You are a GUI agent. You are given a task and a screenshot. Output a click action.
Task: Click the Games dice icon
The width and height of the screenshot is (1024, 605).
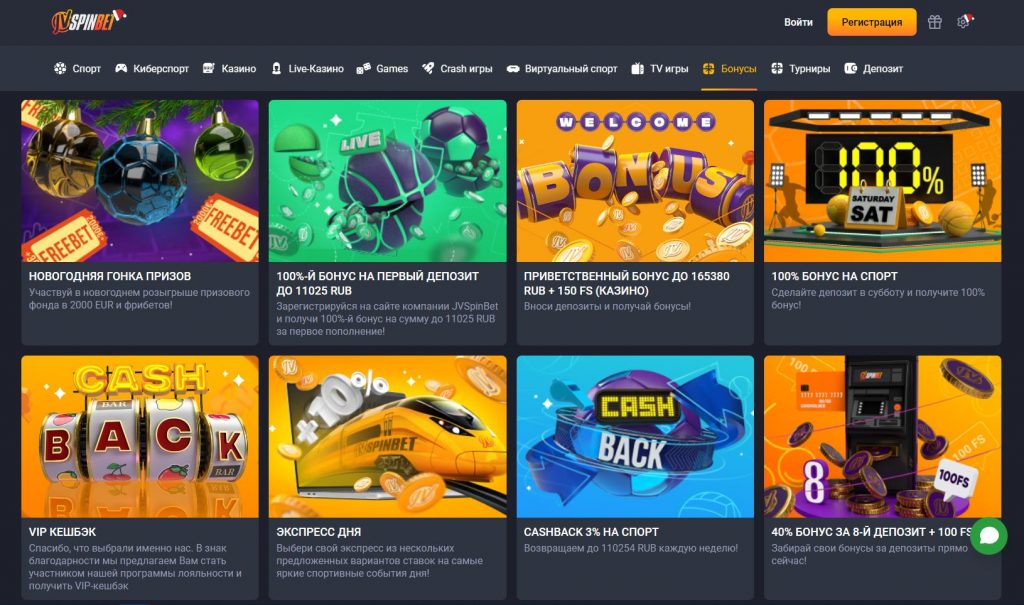coord(364,68)
